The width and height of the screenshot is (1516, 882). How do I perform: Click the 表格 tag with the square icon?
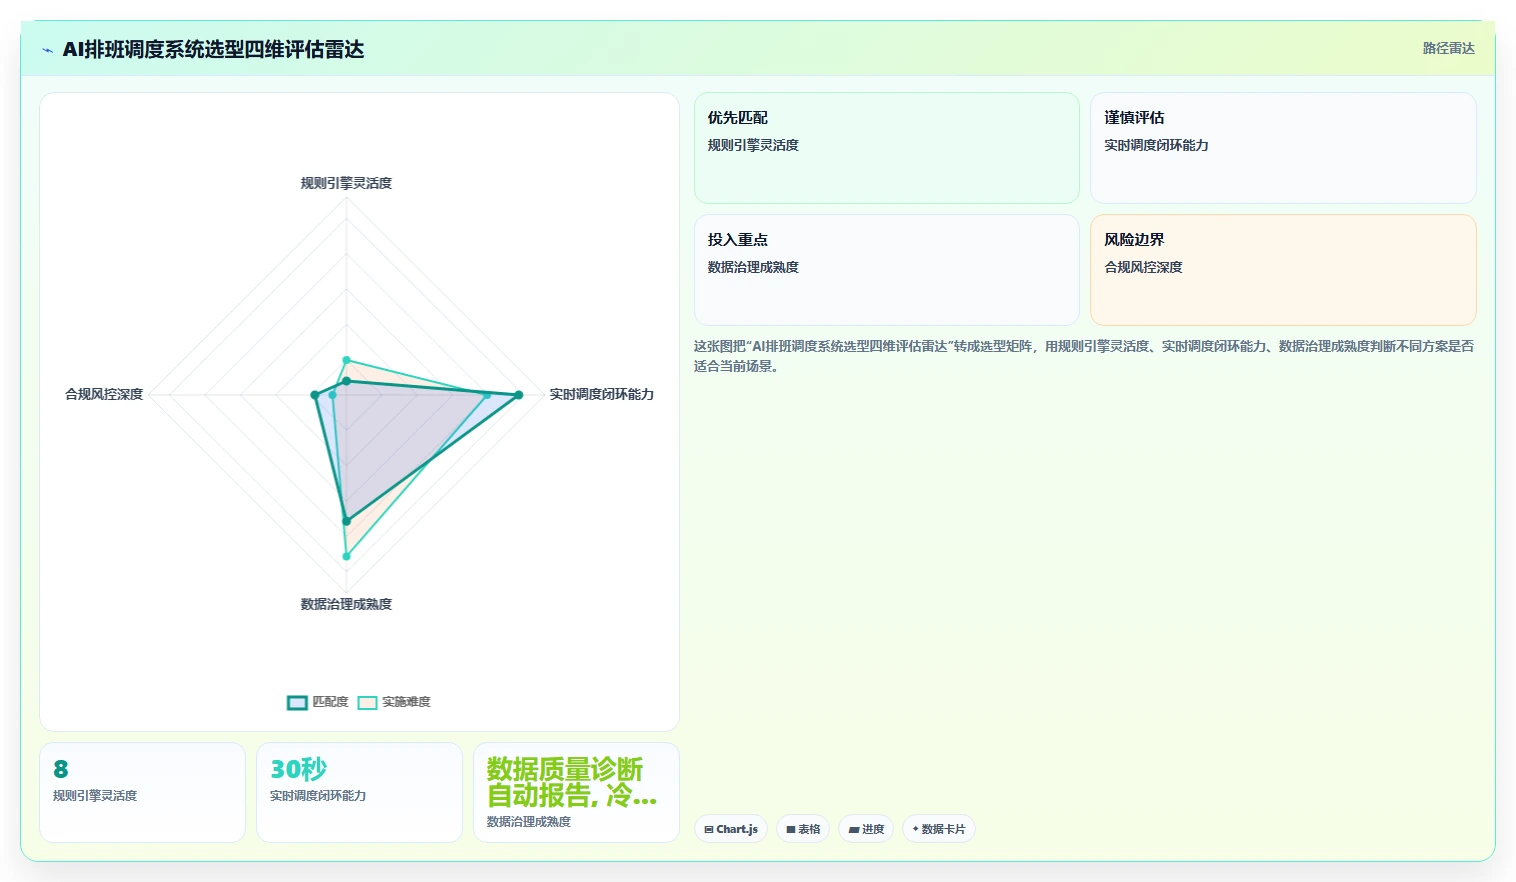pyautogui.click(x=803, y=829)
